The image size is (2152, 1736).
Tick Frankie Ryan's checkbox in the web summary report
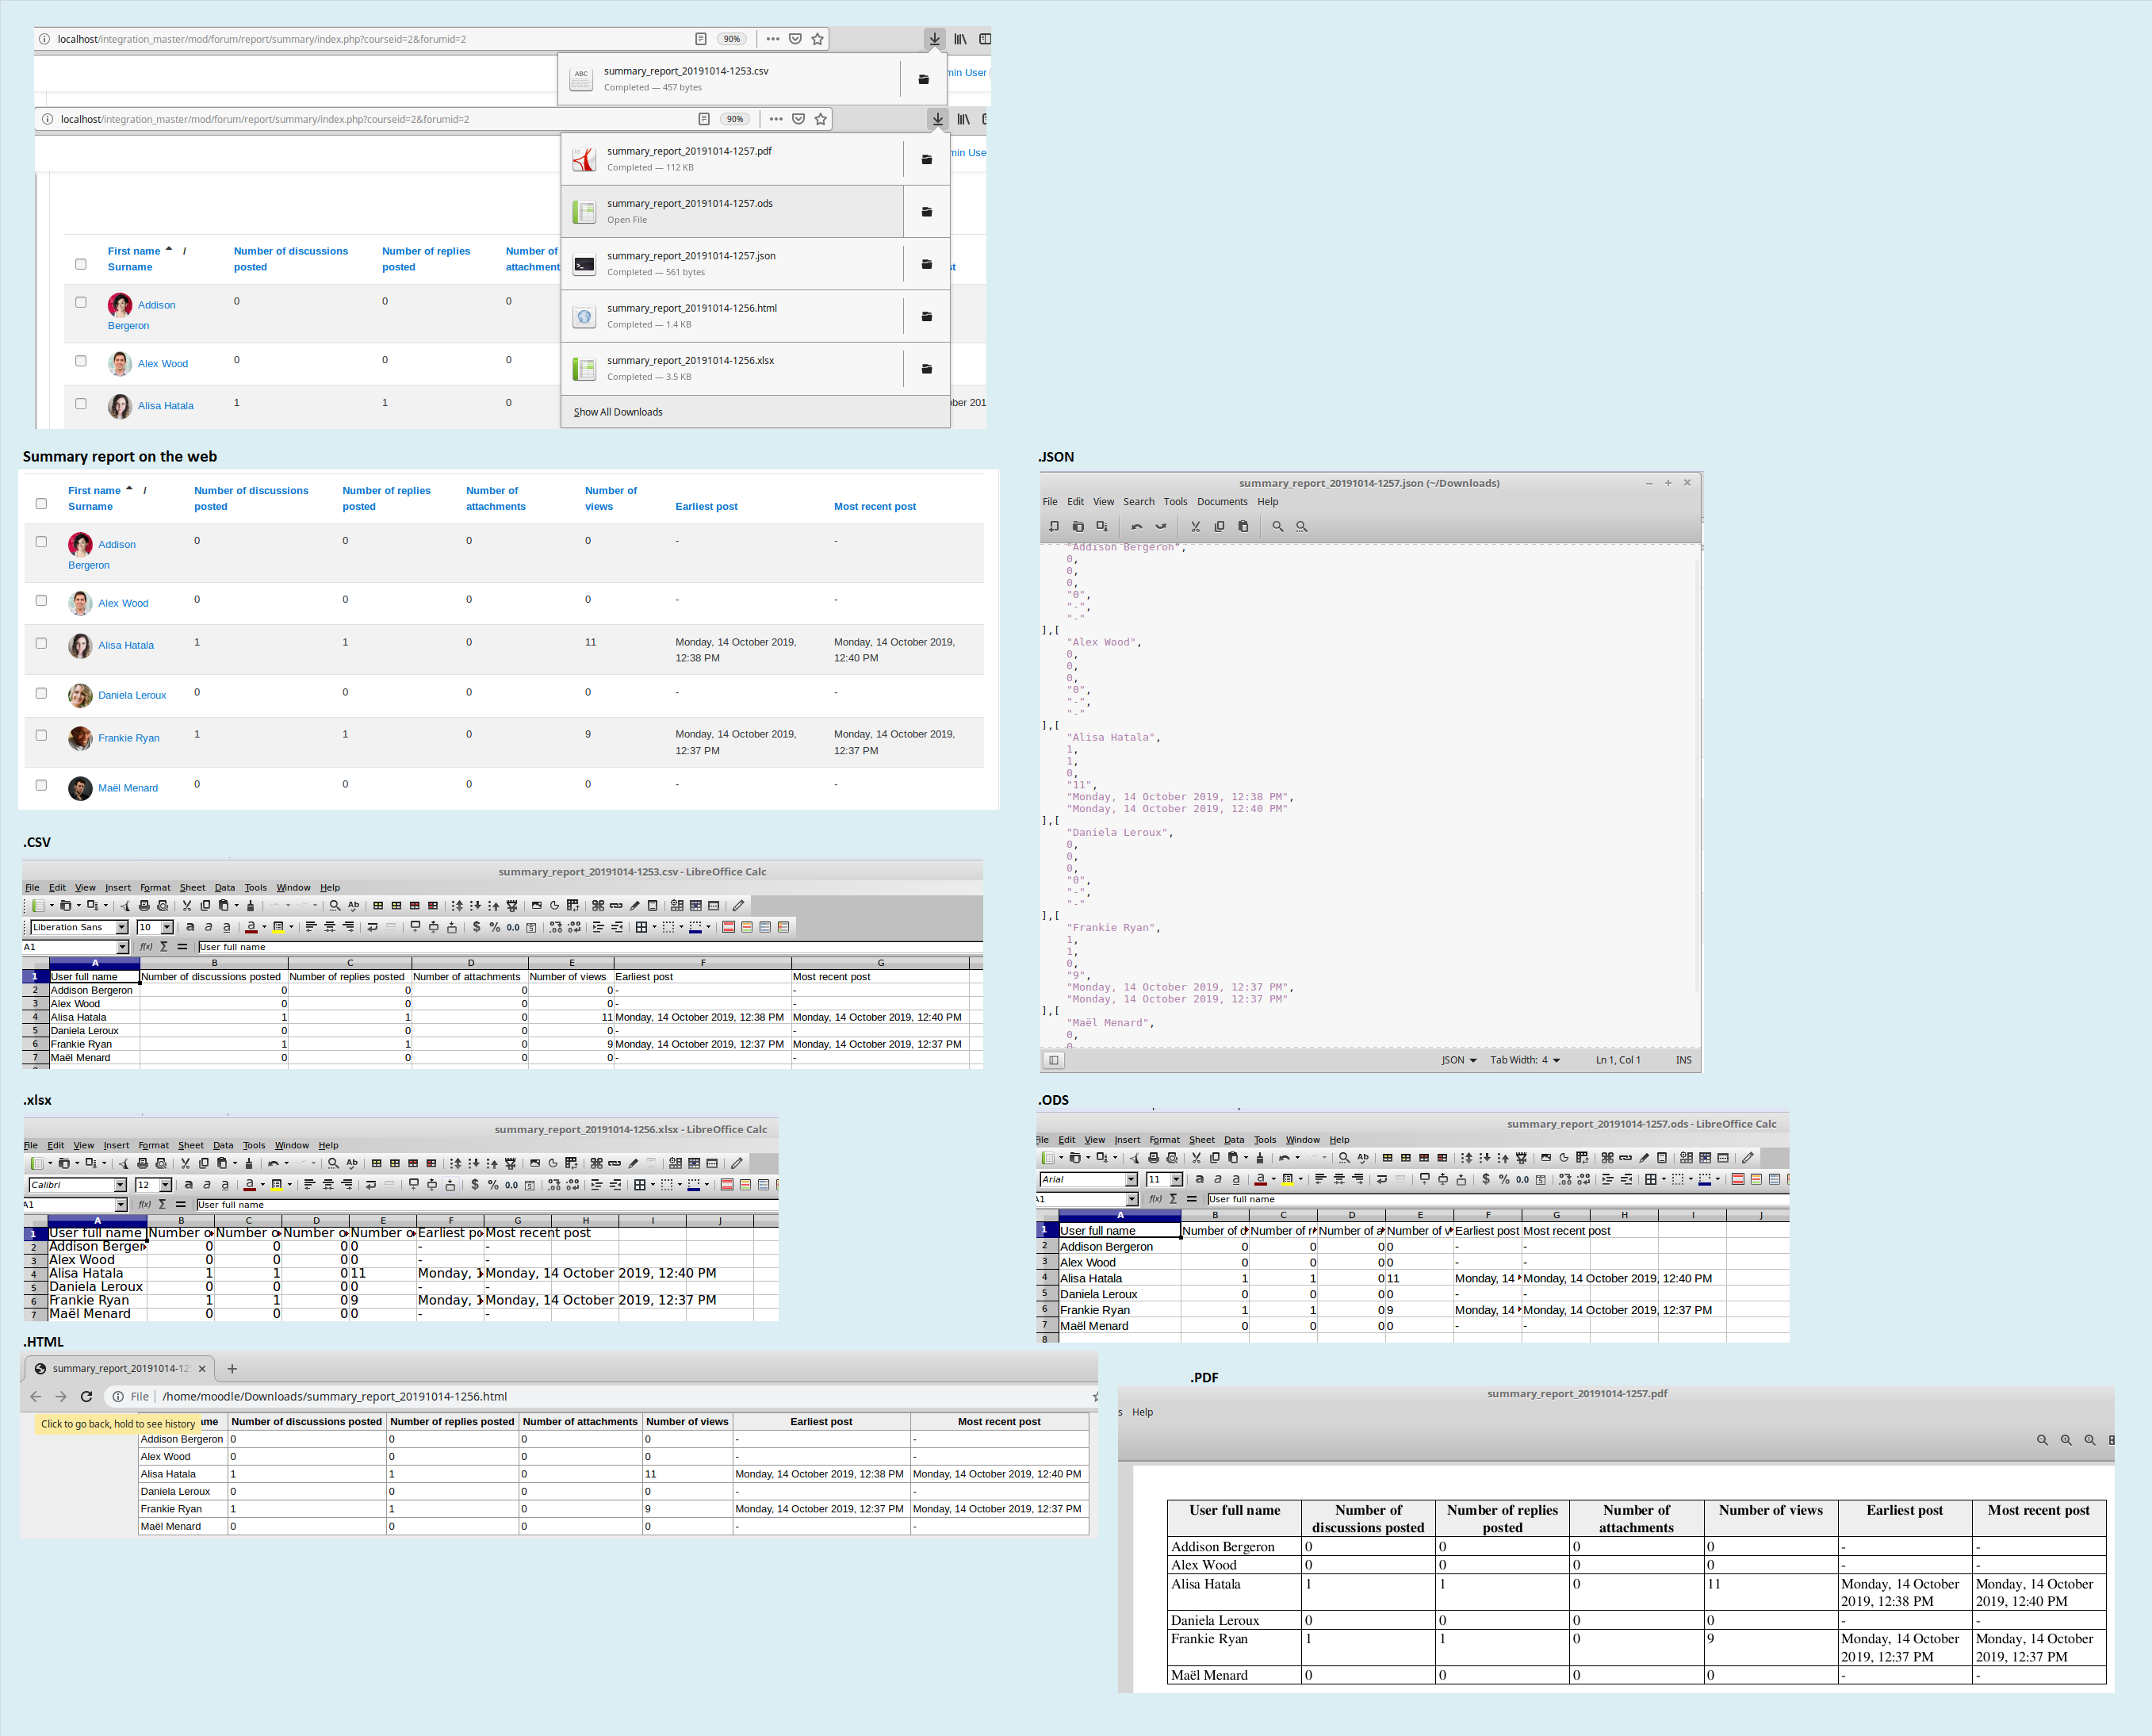[41, 735]
